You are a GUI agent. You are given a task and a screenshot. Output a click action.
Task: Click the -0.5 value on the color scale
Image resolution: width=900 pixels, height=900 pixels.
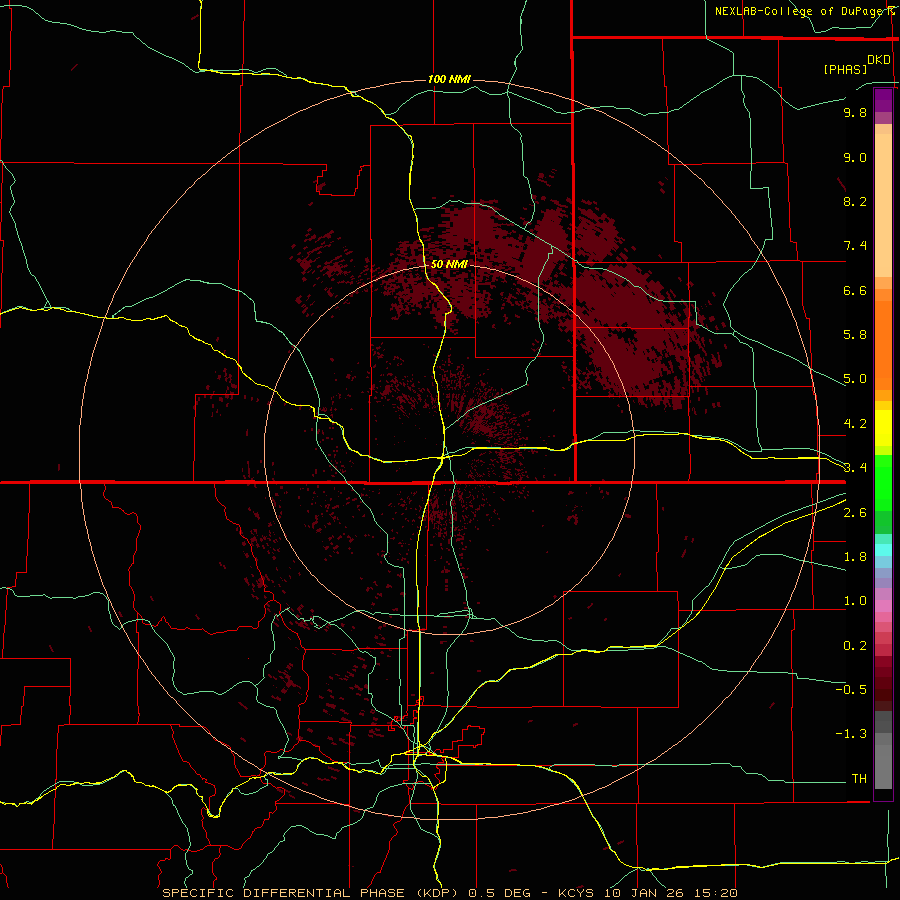(851, 690)
